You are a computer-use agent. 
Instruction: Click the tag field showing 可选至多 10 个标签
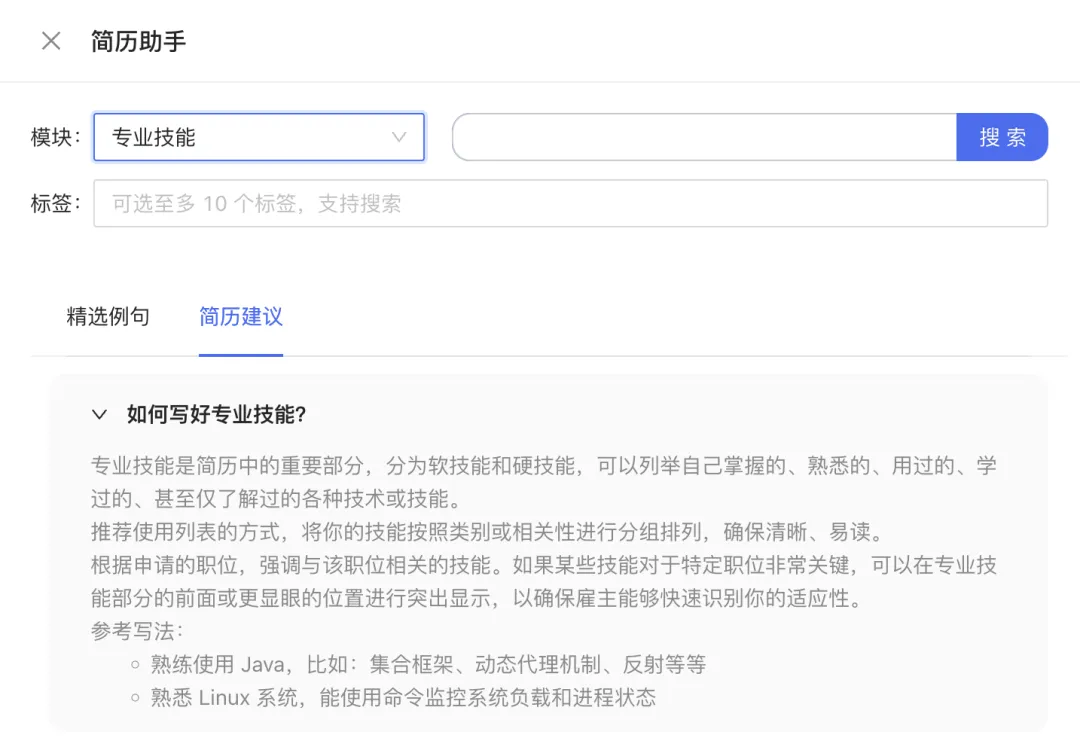[x=571, y=202]
